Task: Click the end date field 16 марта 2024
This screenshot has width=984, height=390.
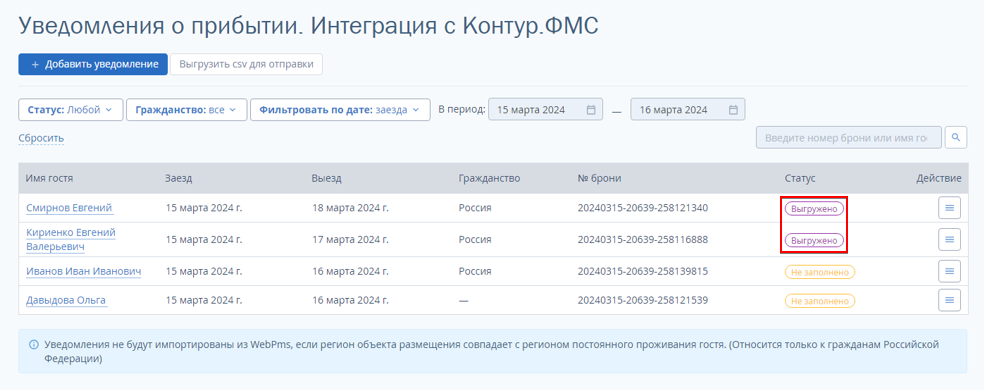Action: click(x=688, y=109)
